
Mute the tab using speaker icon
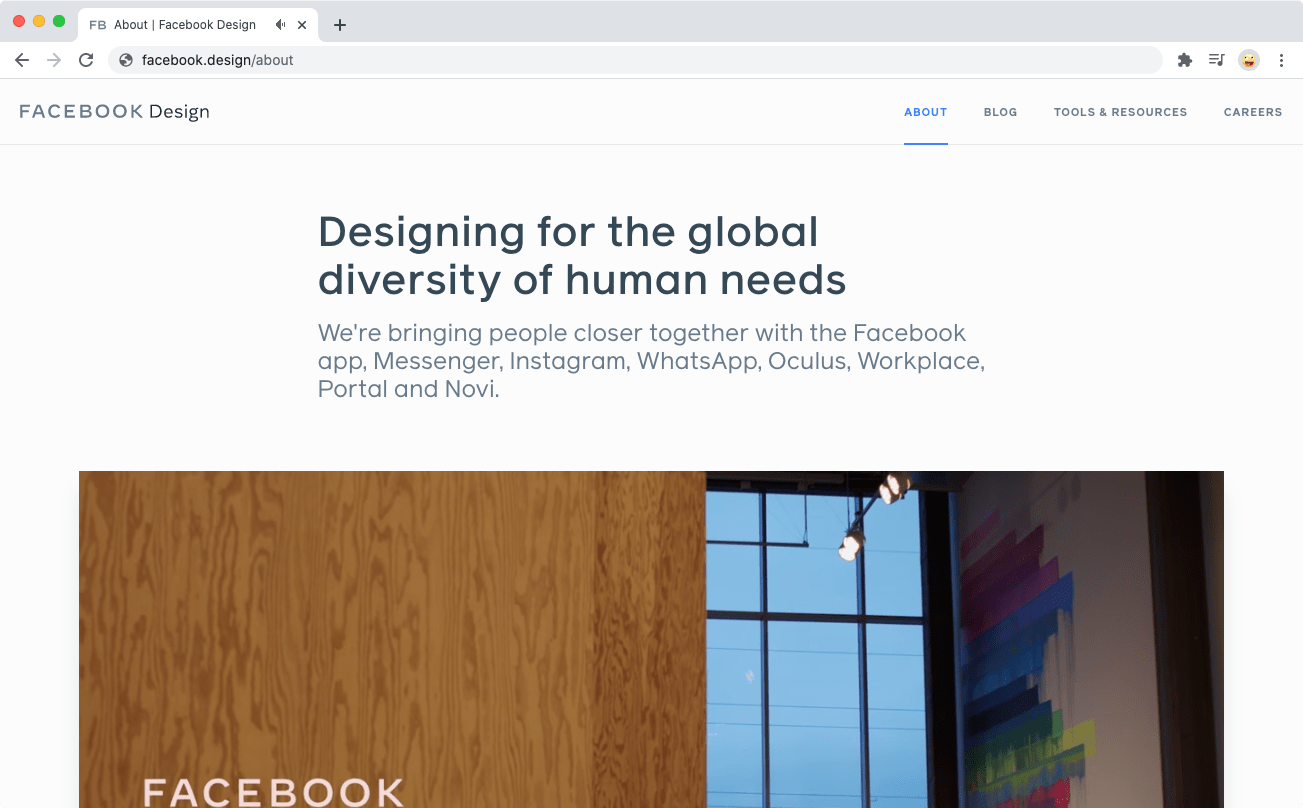coord(281,25)
